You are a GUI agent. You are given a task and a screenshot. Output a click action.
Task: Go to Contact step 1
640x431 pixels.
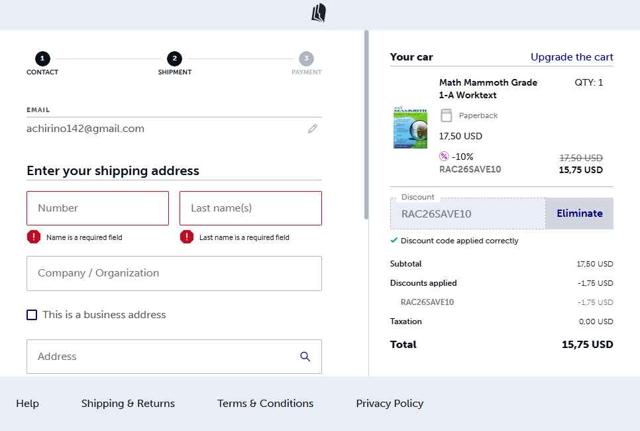[x=42, y=59]
